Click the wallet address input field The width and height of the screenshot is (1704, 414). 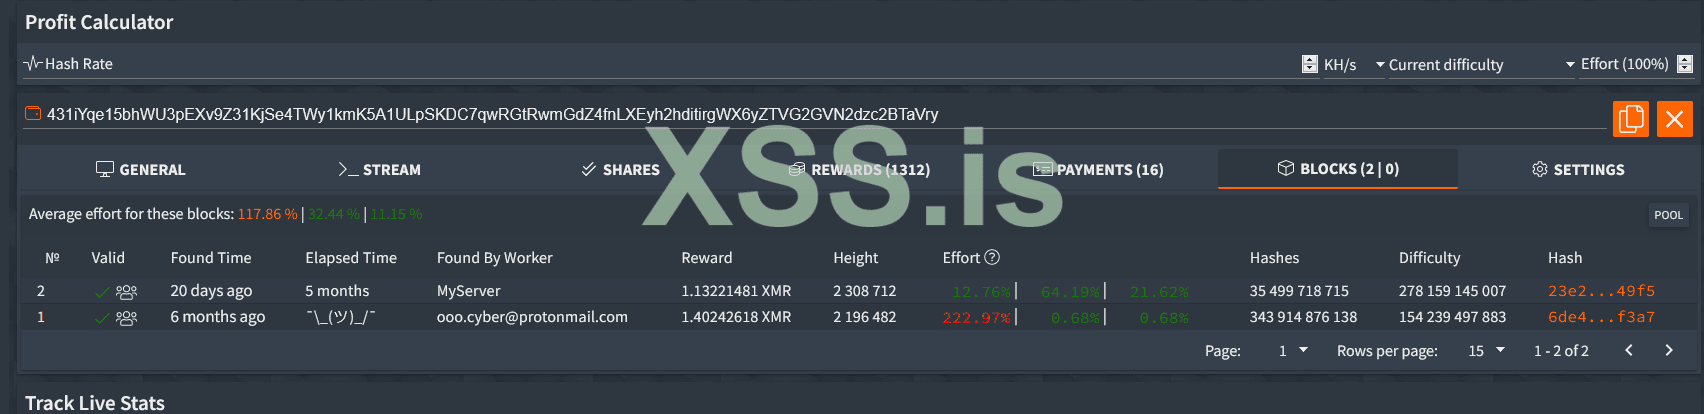(815, 114)
